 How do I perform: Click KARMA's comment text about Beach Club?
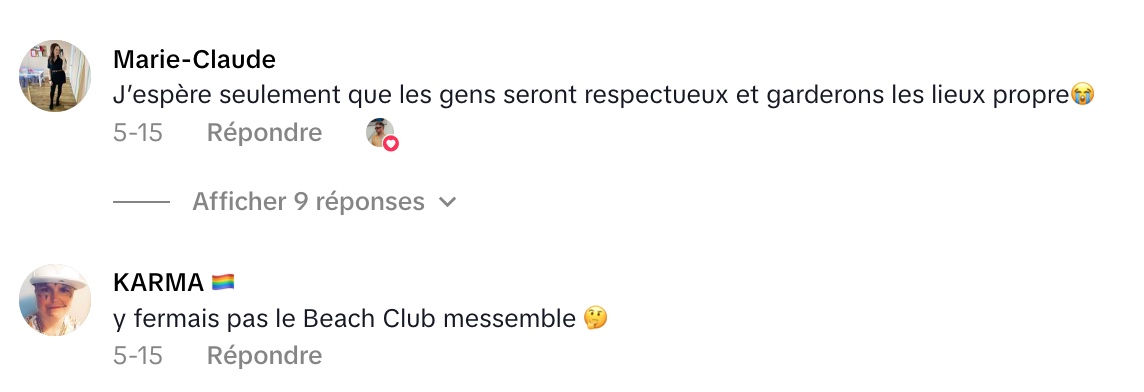[345, 319]
